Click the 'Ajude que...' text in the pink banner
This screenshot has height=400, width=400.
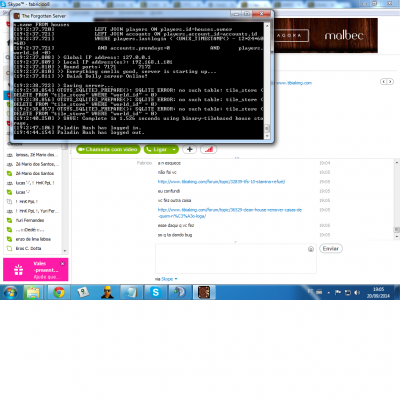[x=47, y=277]
